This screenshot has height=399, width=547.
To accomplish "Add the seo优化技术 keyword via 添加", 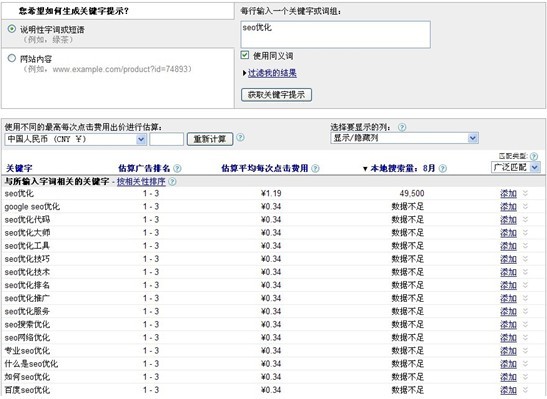I will coord(508,272).
